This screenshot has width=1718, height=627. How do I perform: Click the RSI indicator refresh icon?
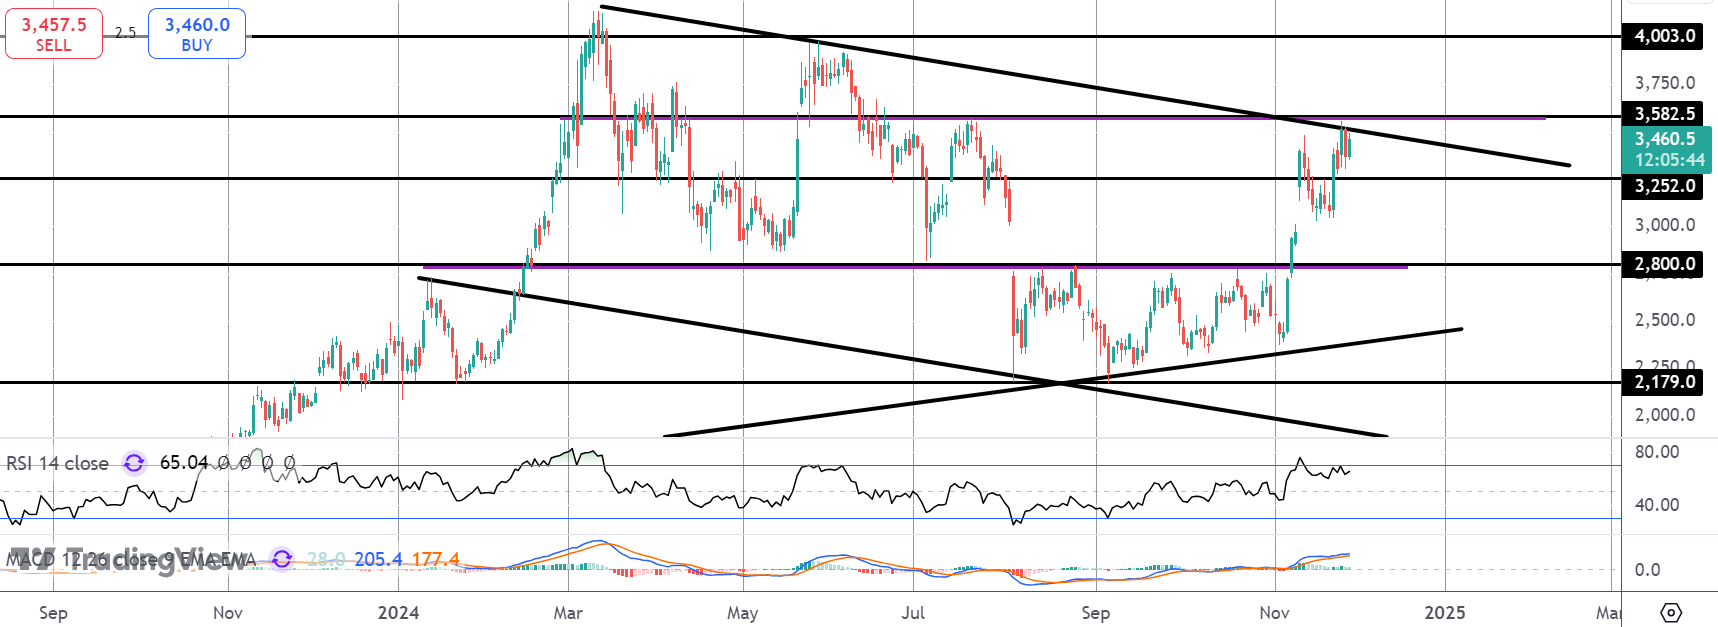tap(134, 463)
